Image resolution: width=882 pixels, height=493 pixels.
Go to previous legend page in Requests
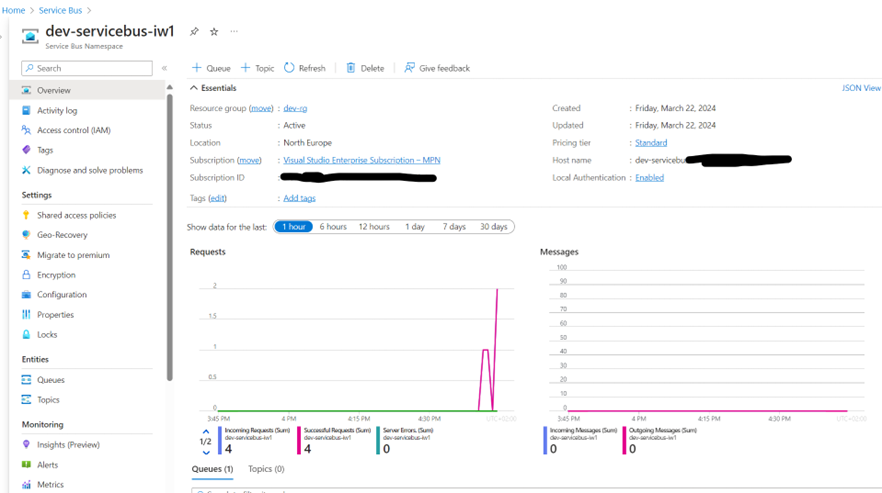pos(206,432)
